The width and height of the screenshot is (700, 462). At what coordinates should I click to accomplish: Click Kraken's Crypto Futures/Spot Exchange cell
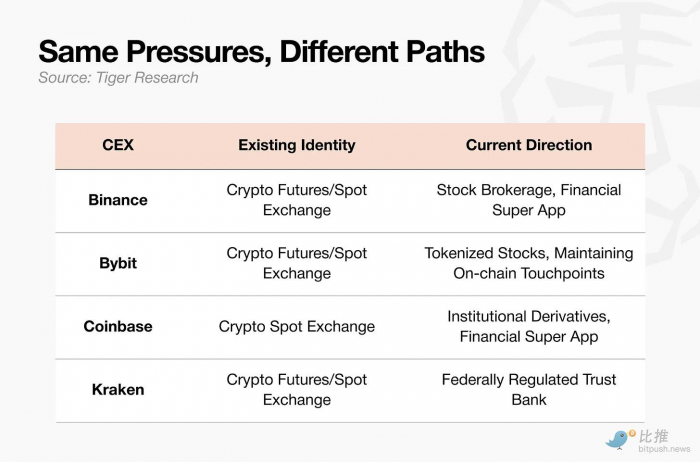coord(297,390)
